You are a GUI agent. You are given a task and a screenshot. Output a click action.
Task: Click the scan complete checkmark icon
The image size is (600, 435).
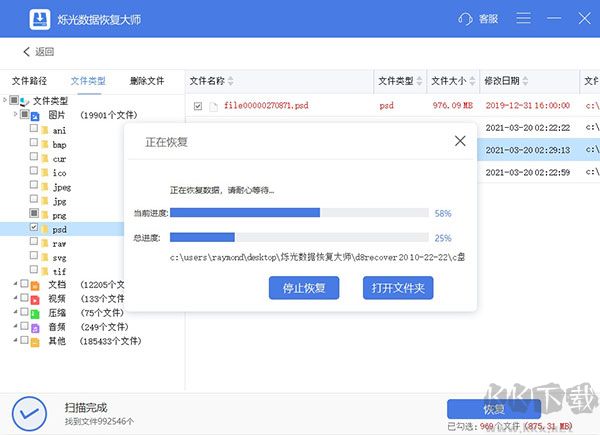(30, 412)
